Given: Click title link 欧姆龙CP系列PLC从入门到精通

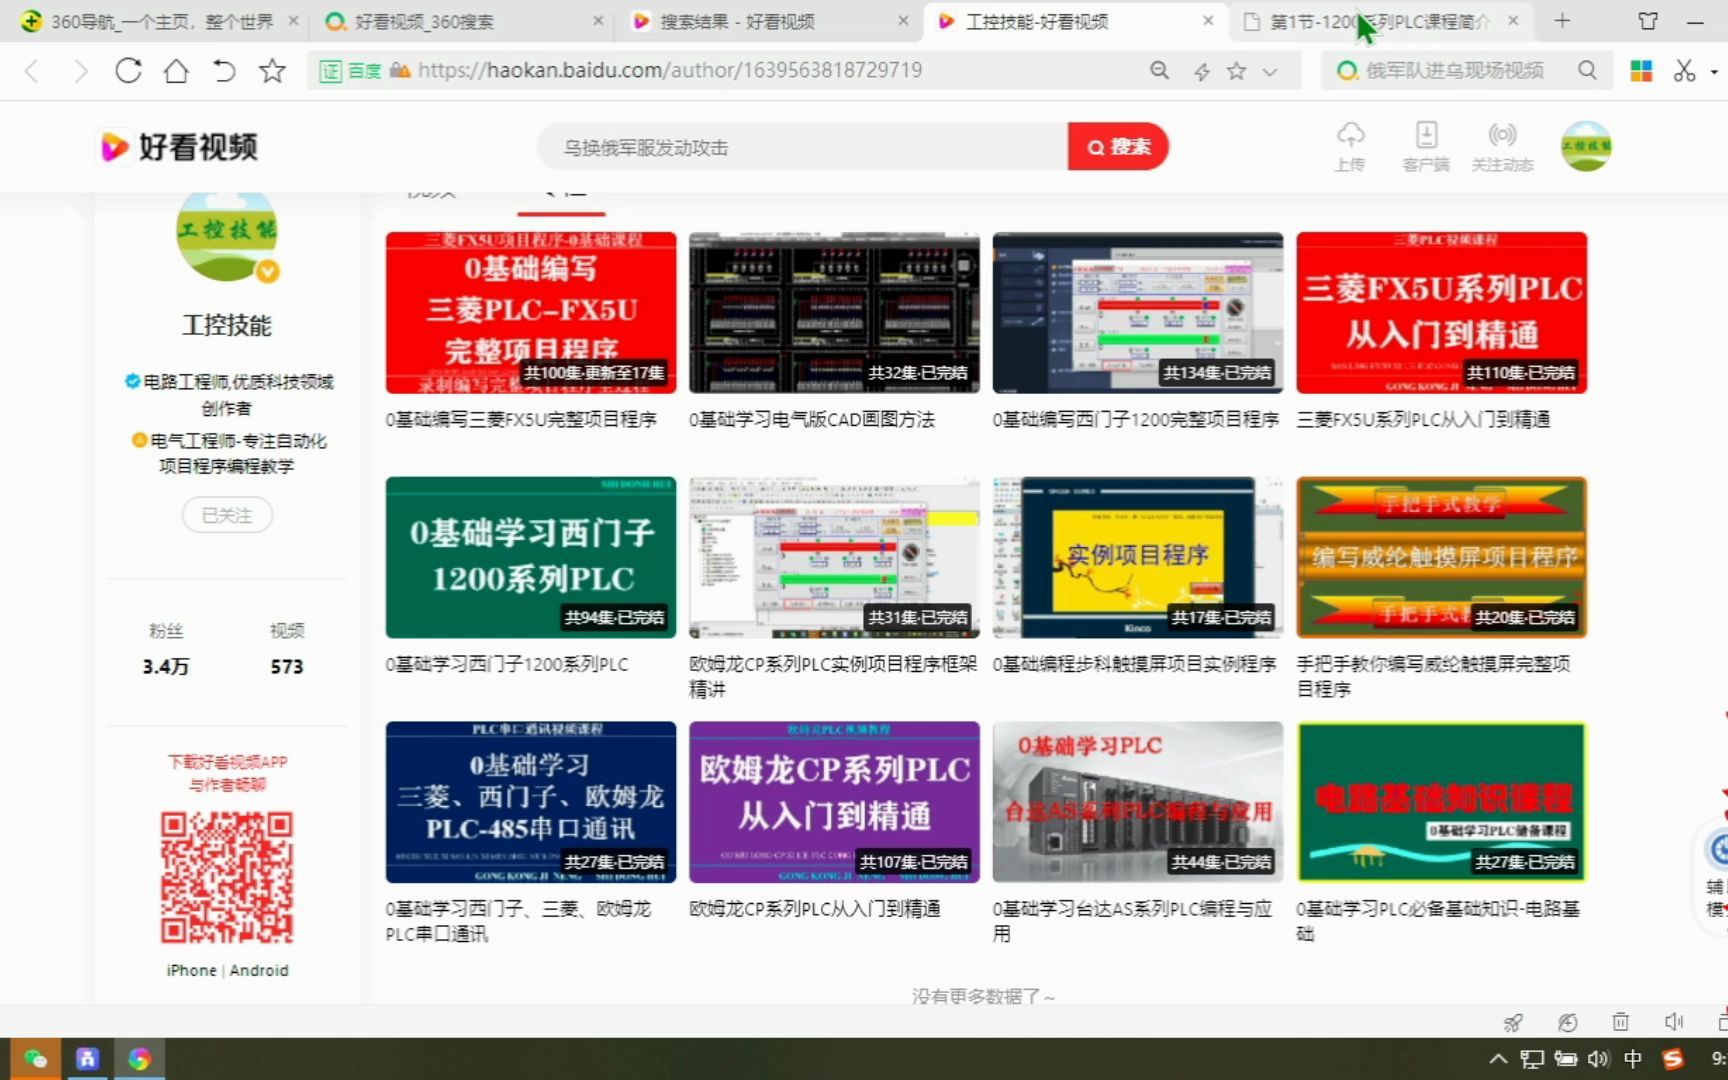Looking at the screenshot, I should click(x=815, y=909).
